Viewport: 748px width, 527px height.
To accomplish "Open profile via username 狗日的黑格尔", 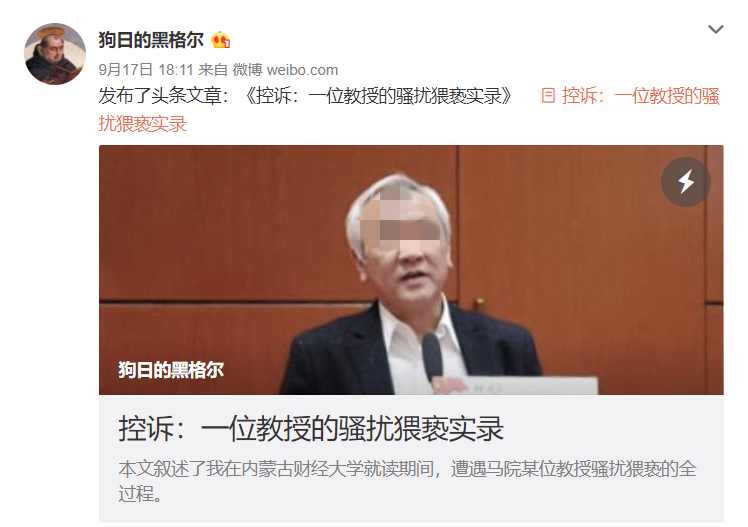I will (151, 40).
